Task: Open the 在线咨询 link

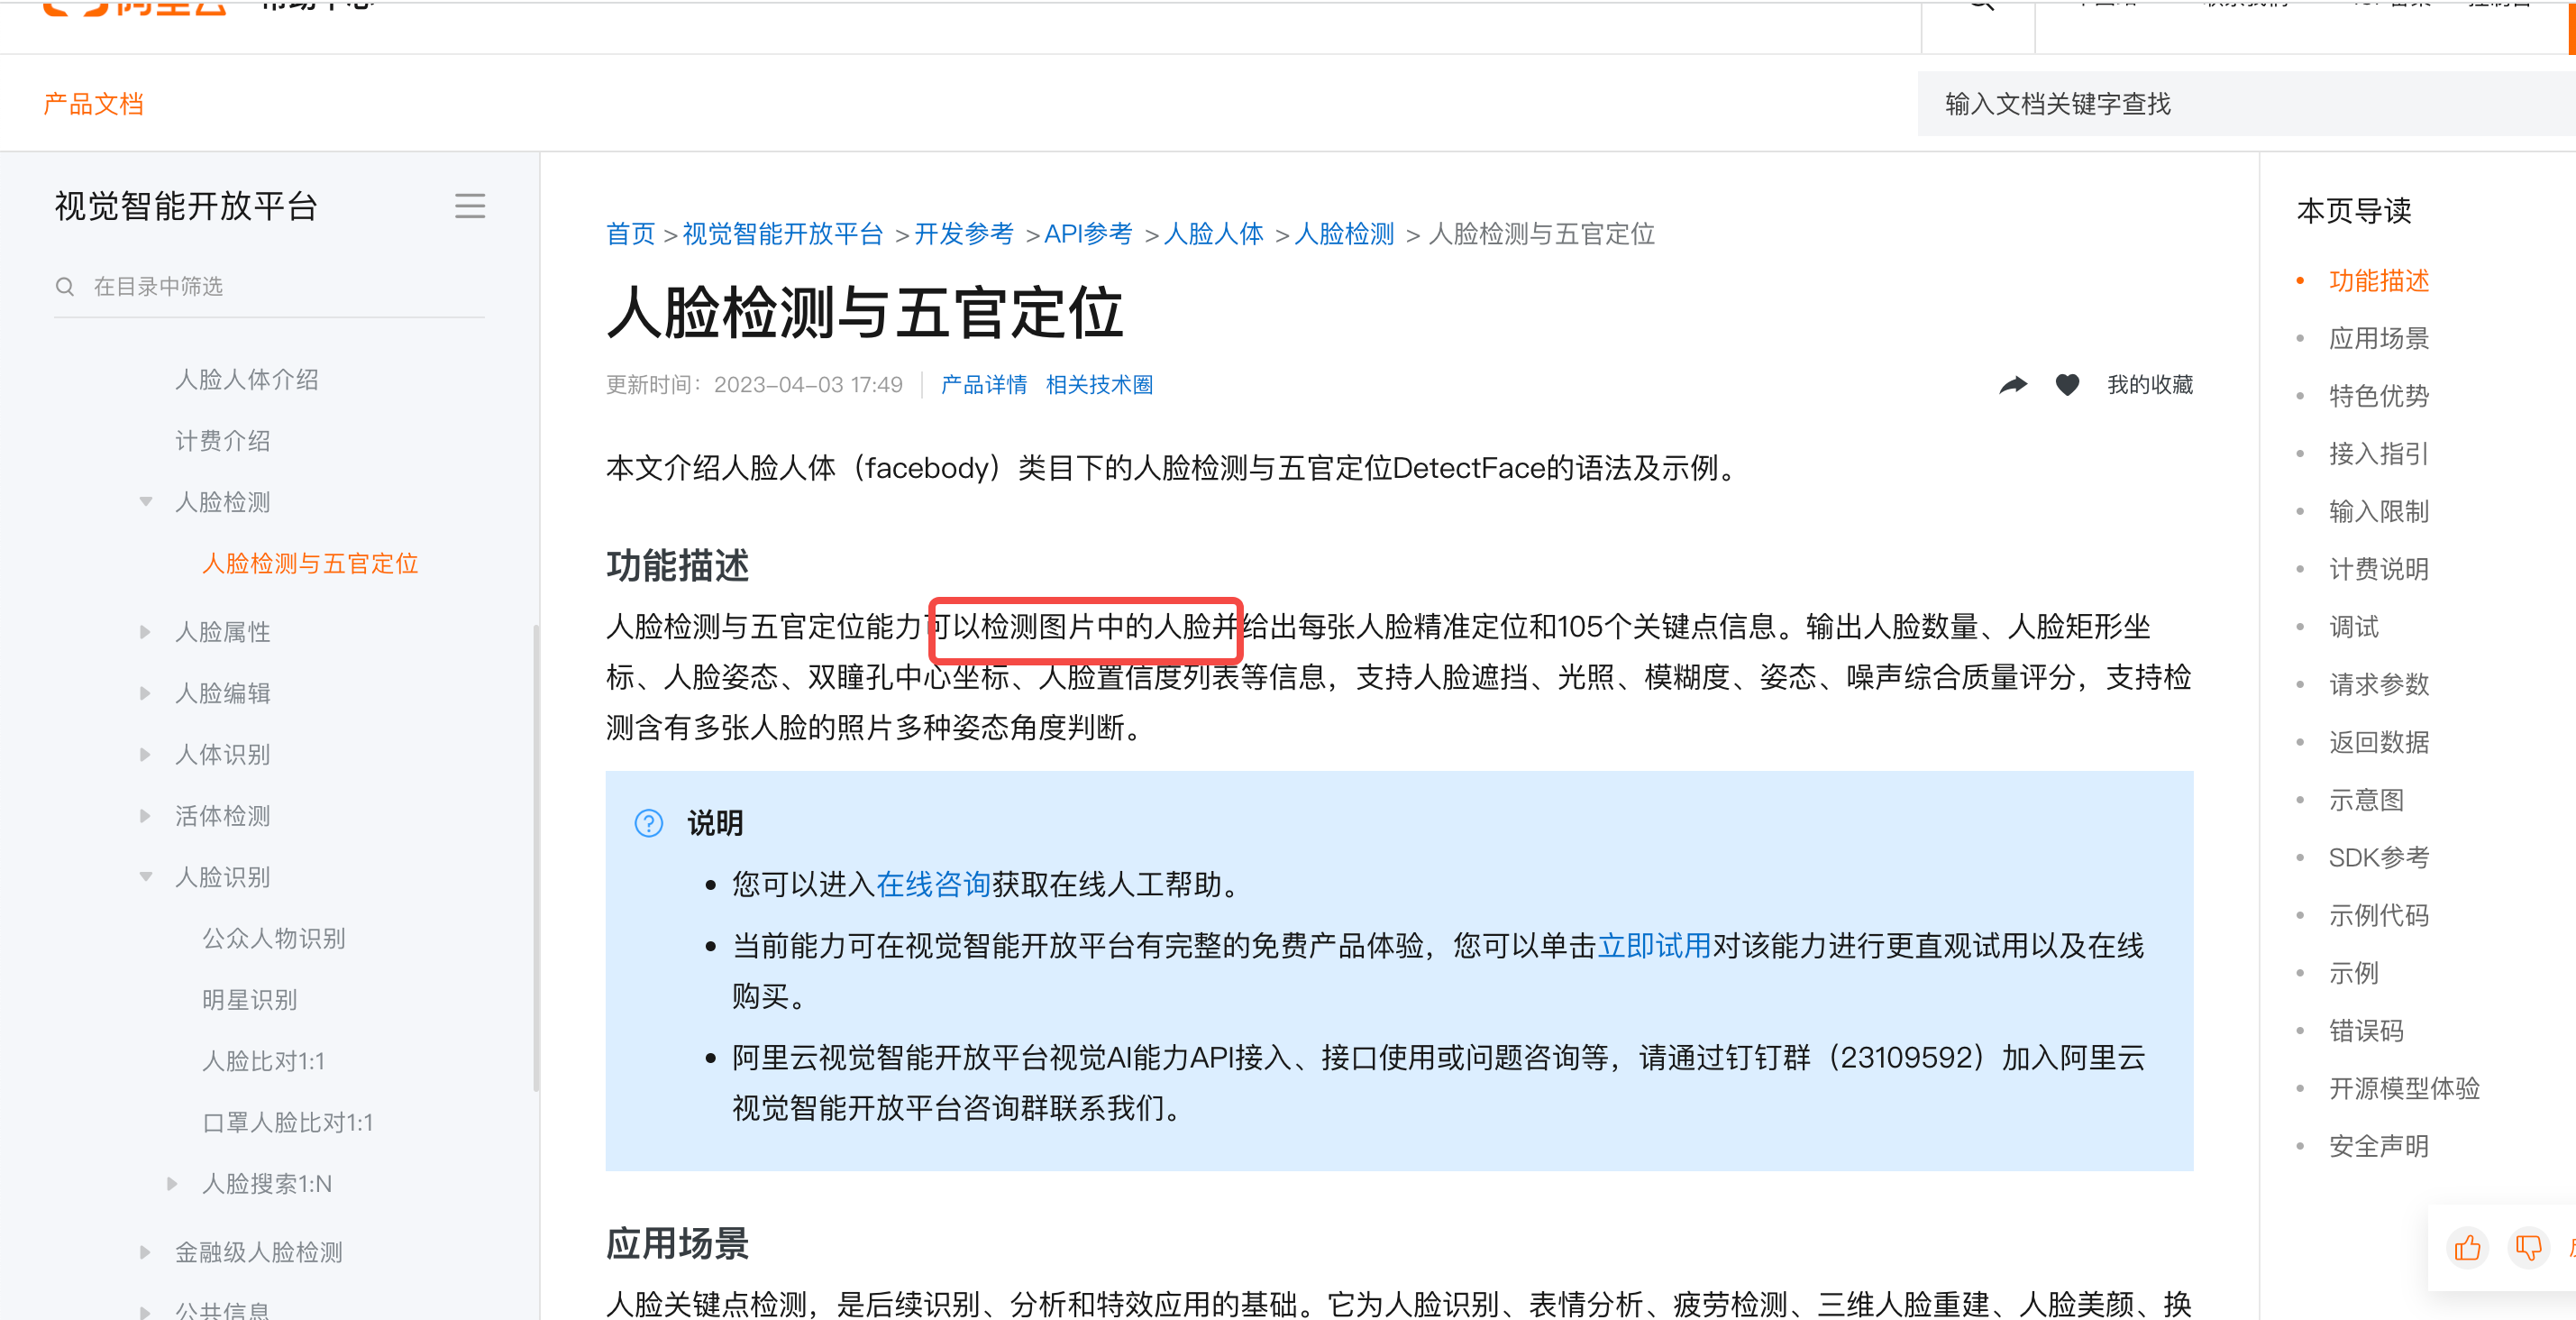Action: click(932, 884)
